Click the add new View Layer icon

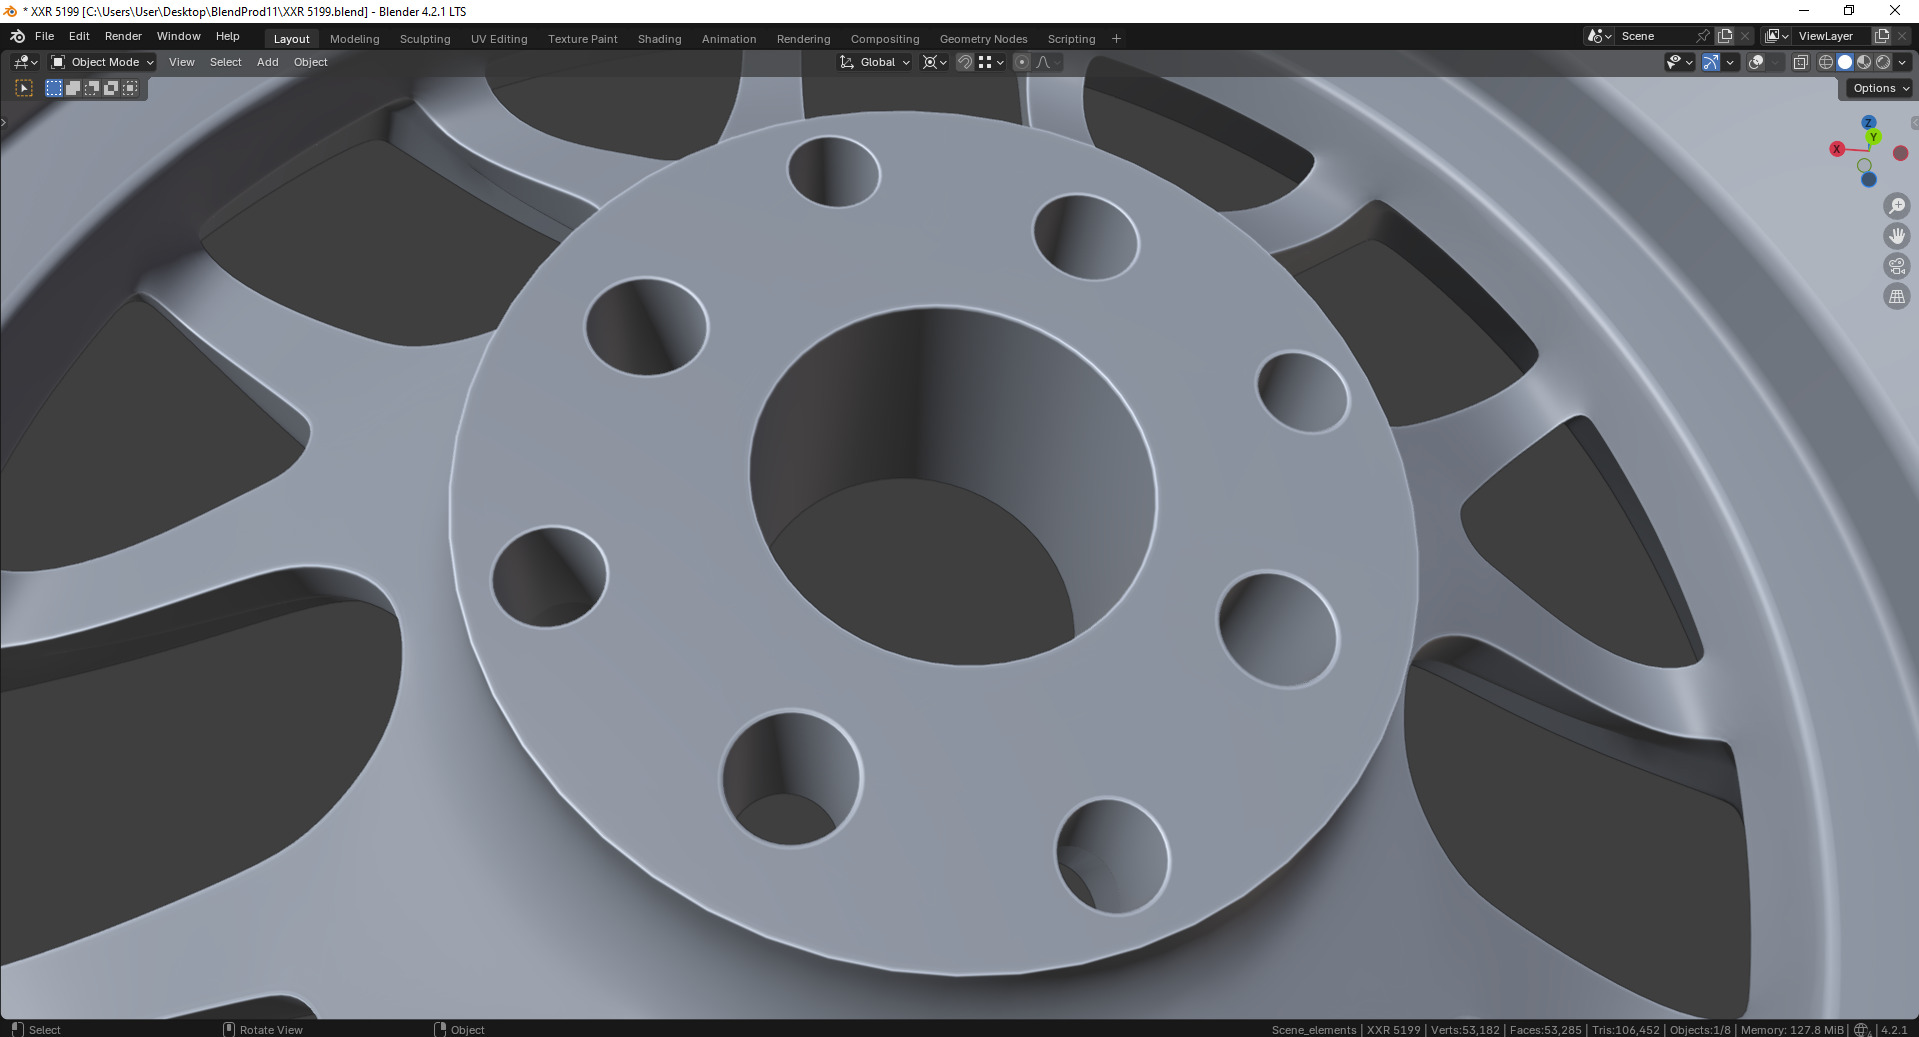[1881, 36]
